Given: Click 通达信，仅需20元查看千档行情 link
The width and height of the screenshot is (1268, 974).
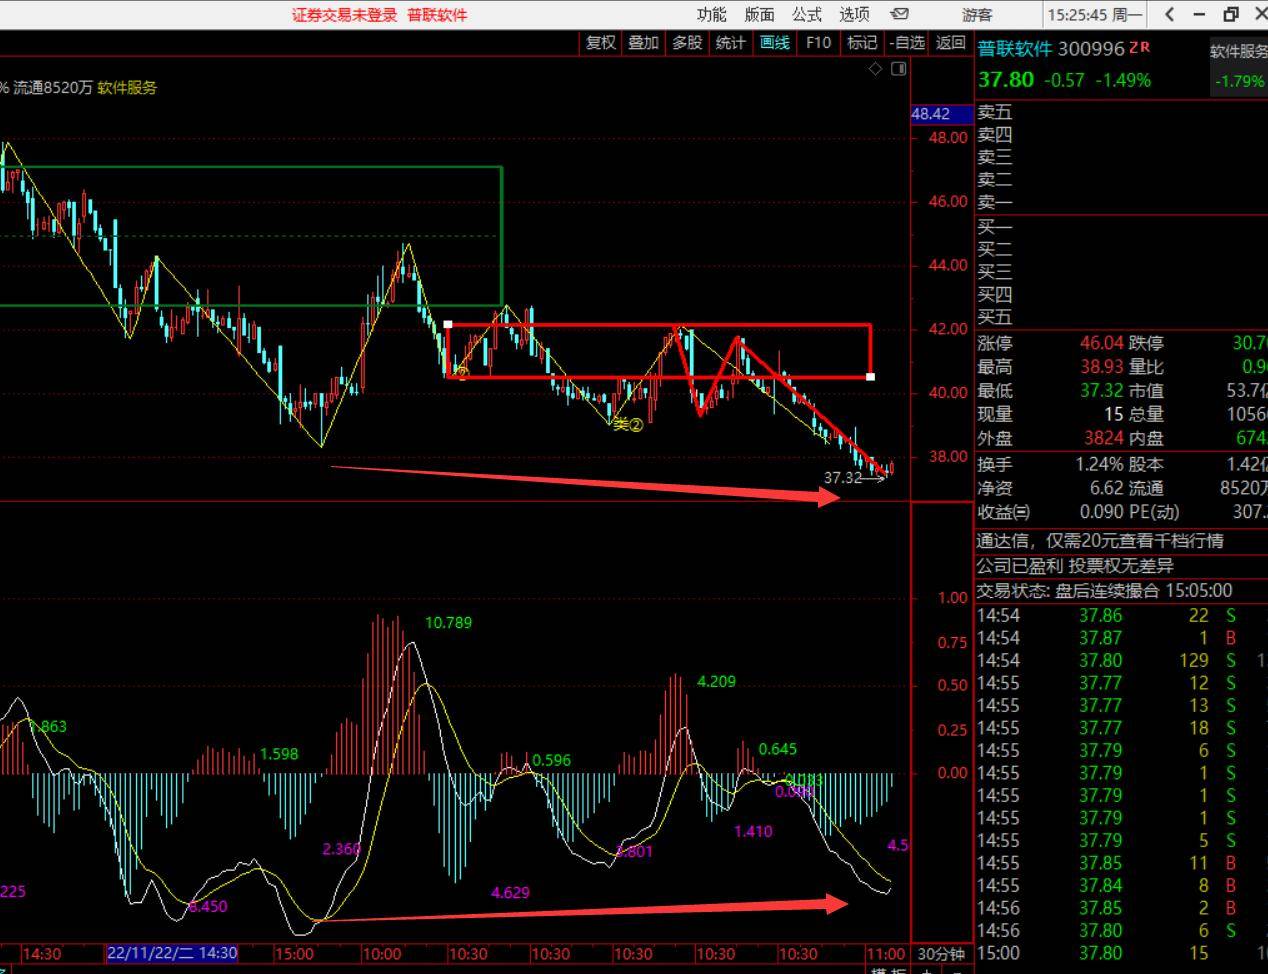Looking at the screenshot, I should [x=1100, y=540].
